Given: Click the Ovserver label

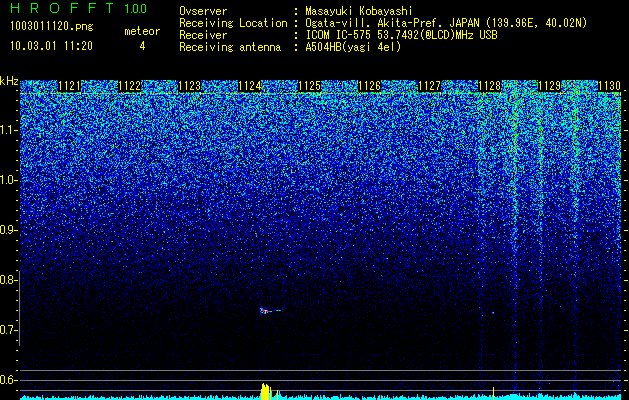Looking at the screenshot, I should [x=203, y=11].
